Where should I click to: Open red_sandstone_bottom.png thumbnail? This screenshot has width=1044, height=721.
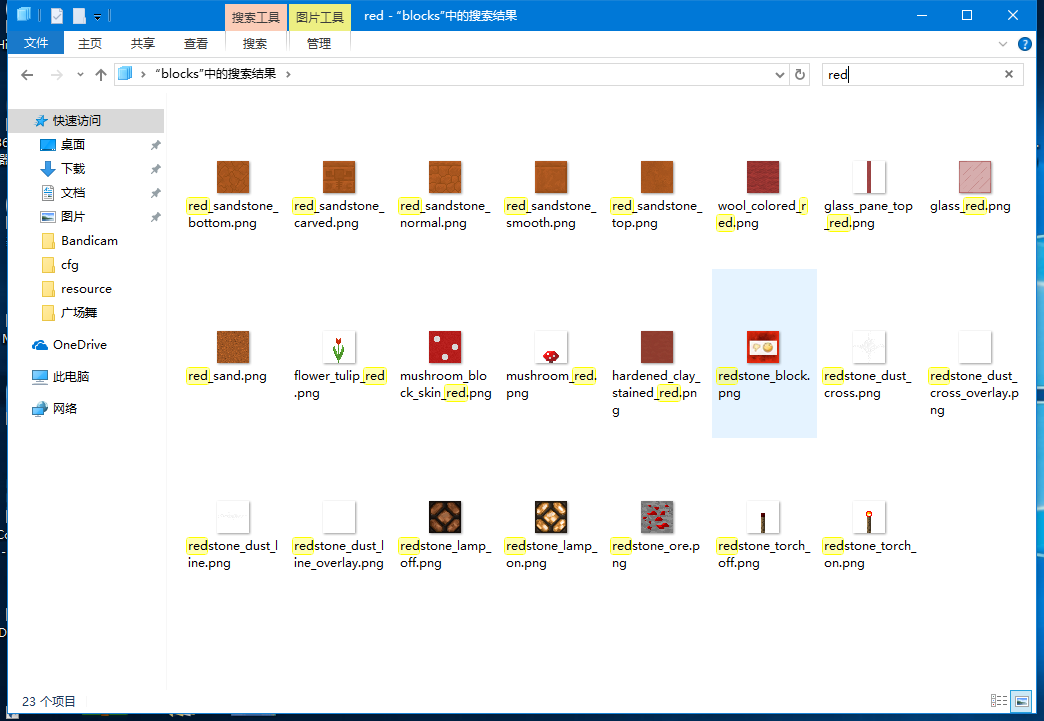point(232,177)
